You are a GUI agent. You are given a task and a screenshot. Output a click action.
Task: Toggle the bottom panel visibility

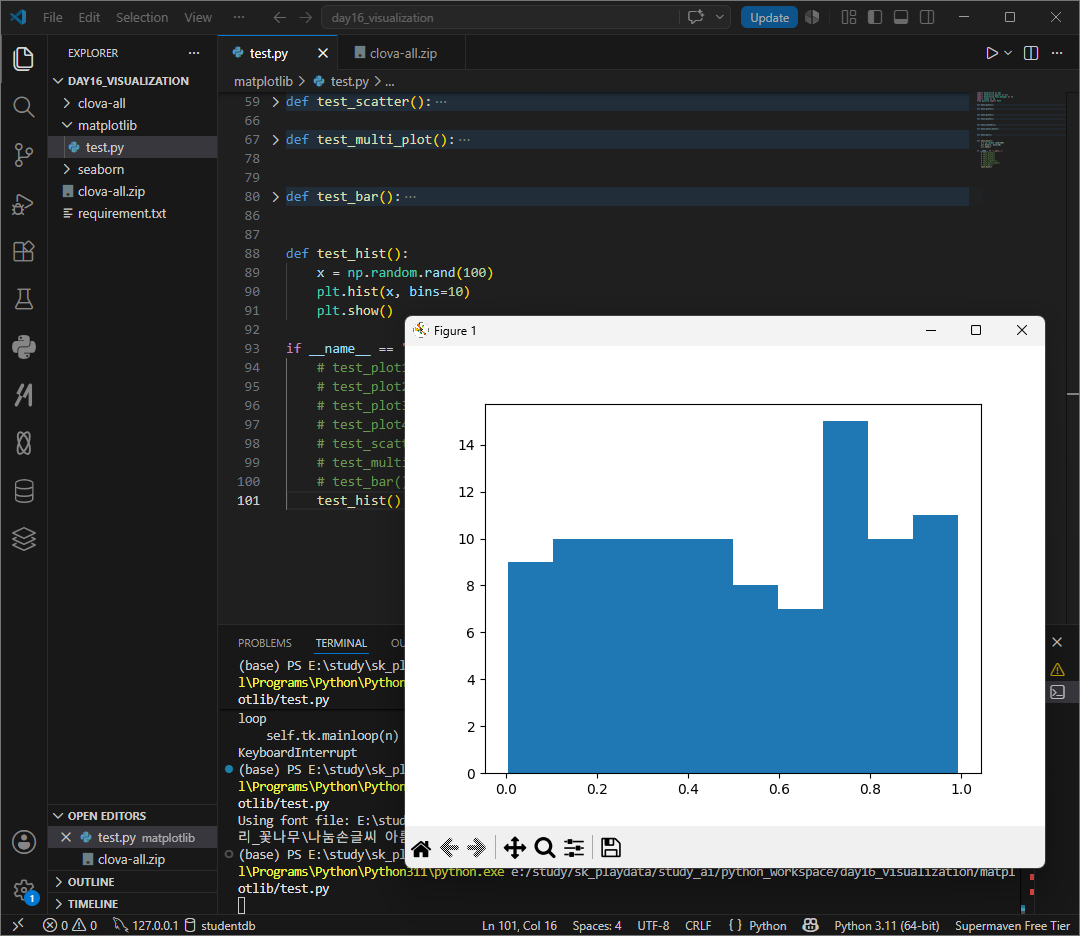[900, 17]
